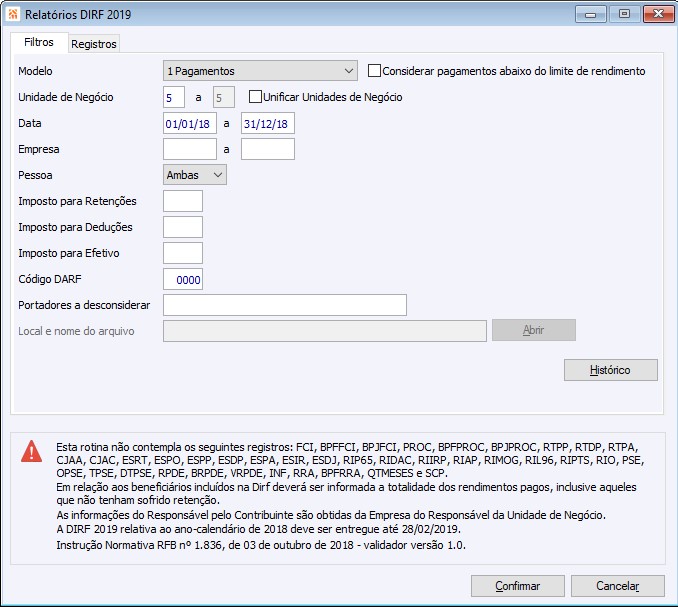Click the Pessoa label

click(x=35, y=175)
